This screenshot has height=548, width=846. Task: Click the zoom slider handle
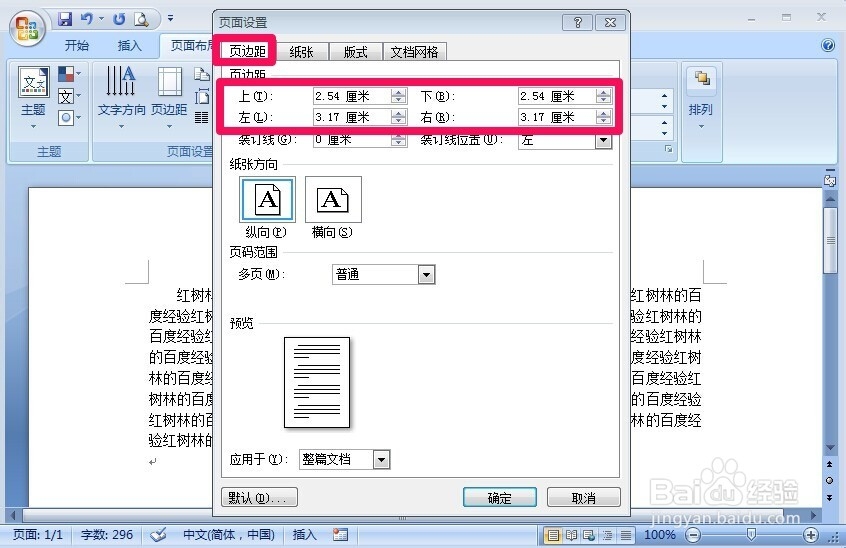pos(751,535)
